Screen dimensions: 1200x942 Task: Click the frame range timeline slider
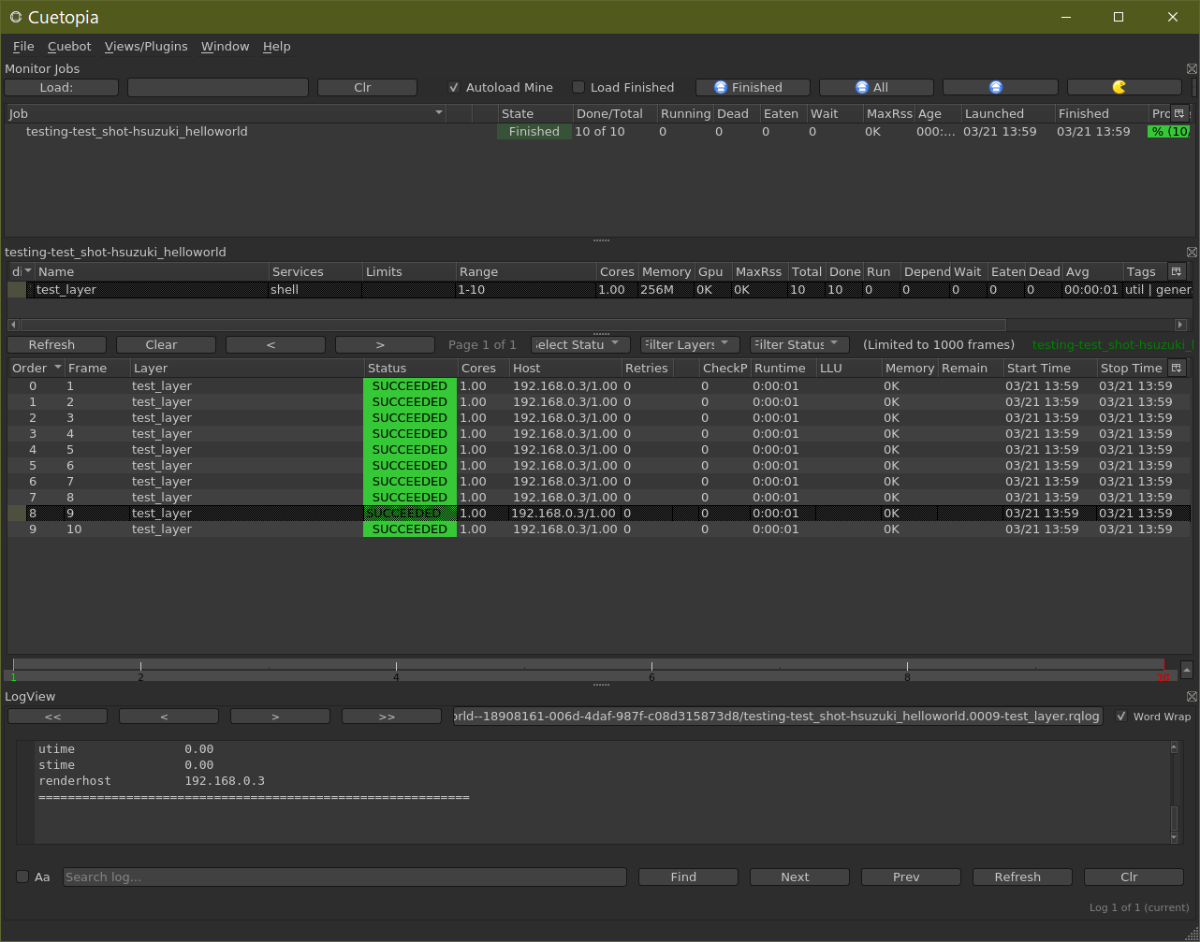click(588, 670)
